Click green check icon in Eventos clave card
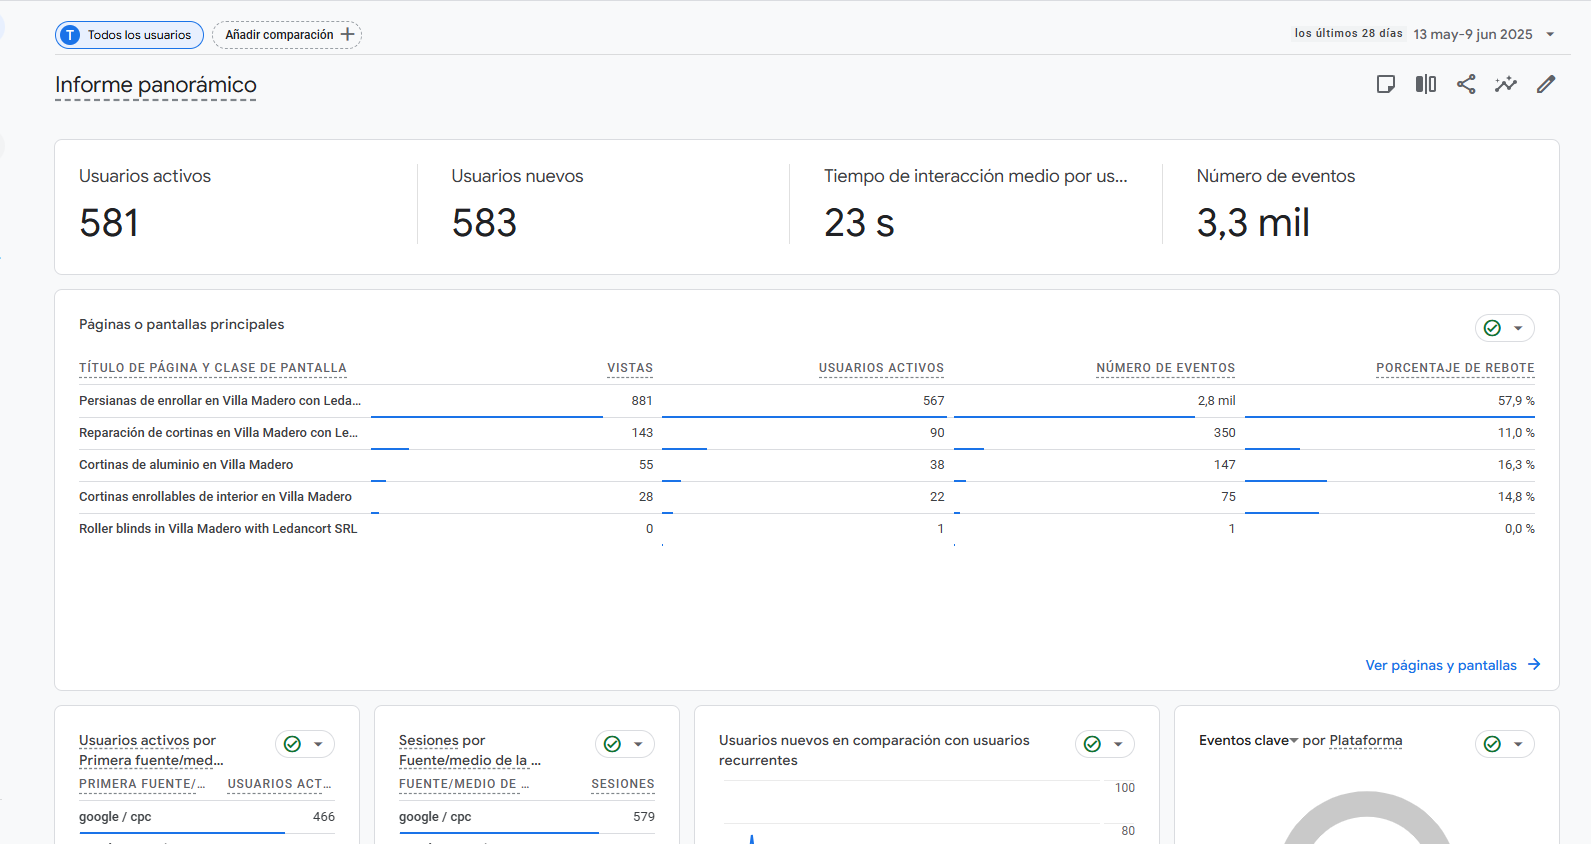Screen dimensions: 1591x844 (1492, 744)
